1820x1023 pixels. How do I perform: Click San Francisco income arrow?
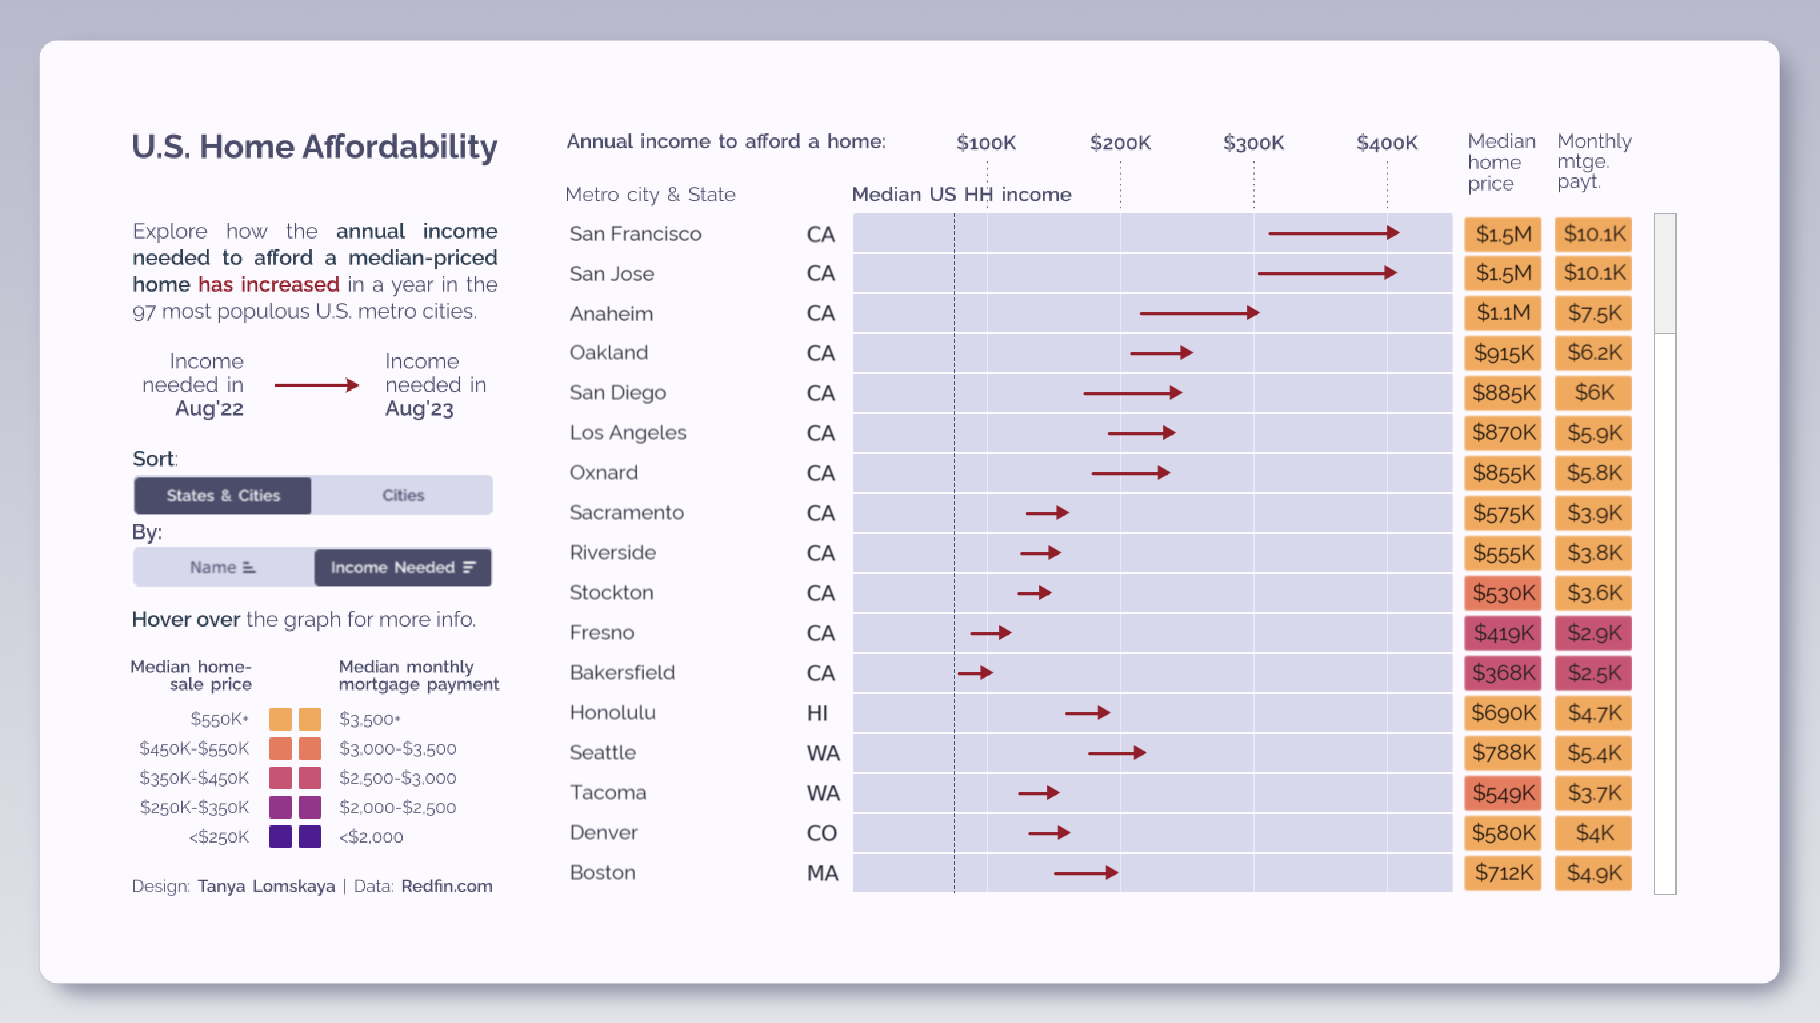(1333, 233)
